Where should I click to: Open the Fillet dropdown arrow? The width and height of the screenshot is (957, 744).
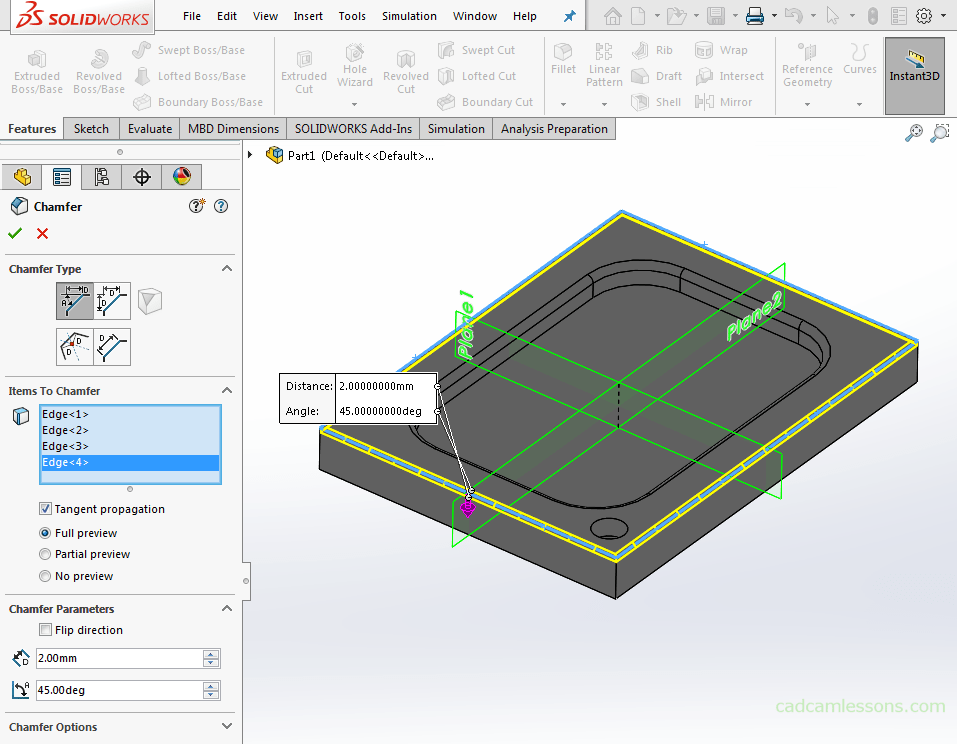pyautogui.click(x=563, y=104)
